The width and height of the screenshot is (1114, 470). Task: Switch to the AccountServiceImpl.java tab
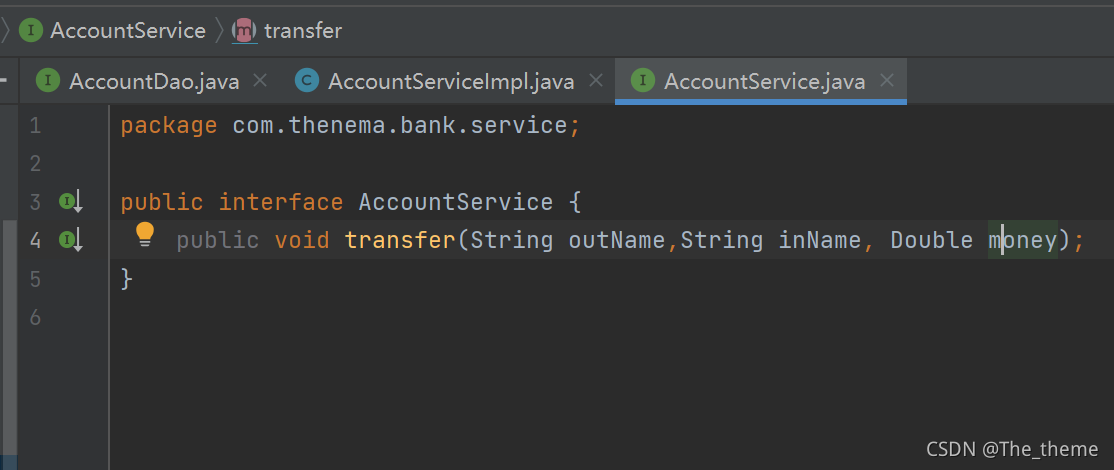click(450, 82)
